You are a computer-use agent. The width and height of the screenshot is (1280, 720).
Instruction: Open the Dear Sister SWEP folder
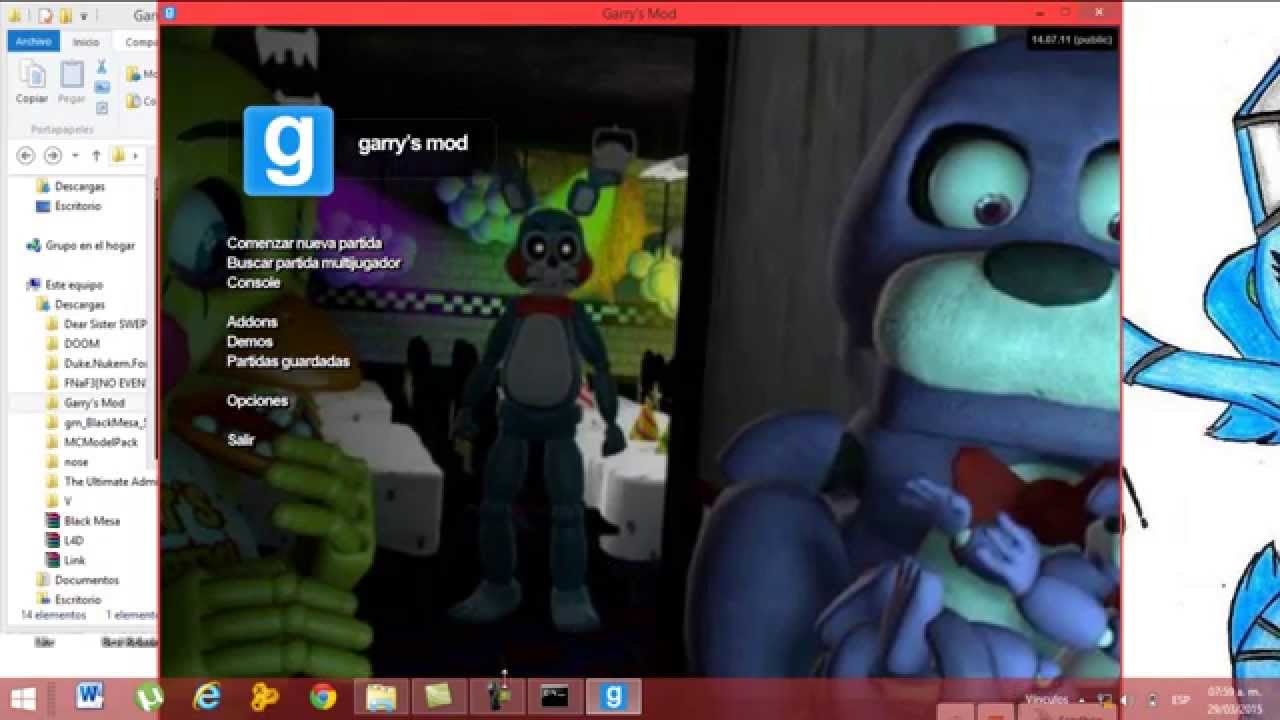point(97,324)
